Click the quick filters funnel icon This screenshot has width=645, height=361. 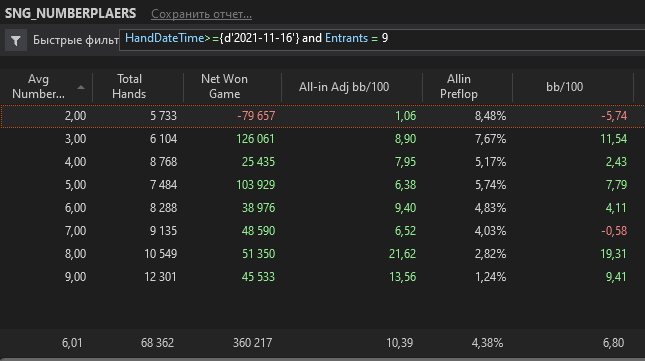coord(16,40)
